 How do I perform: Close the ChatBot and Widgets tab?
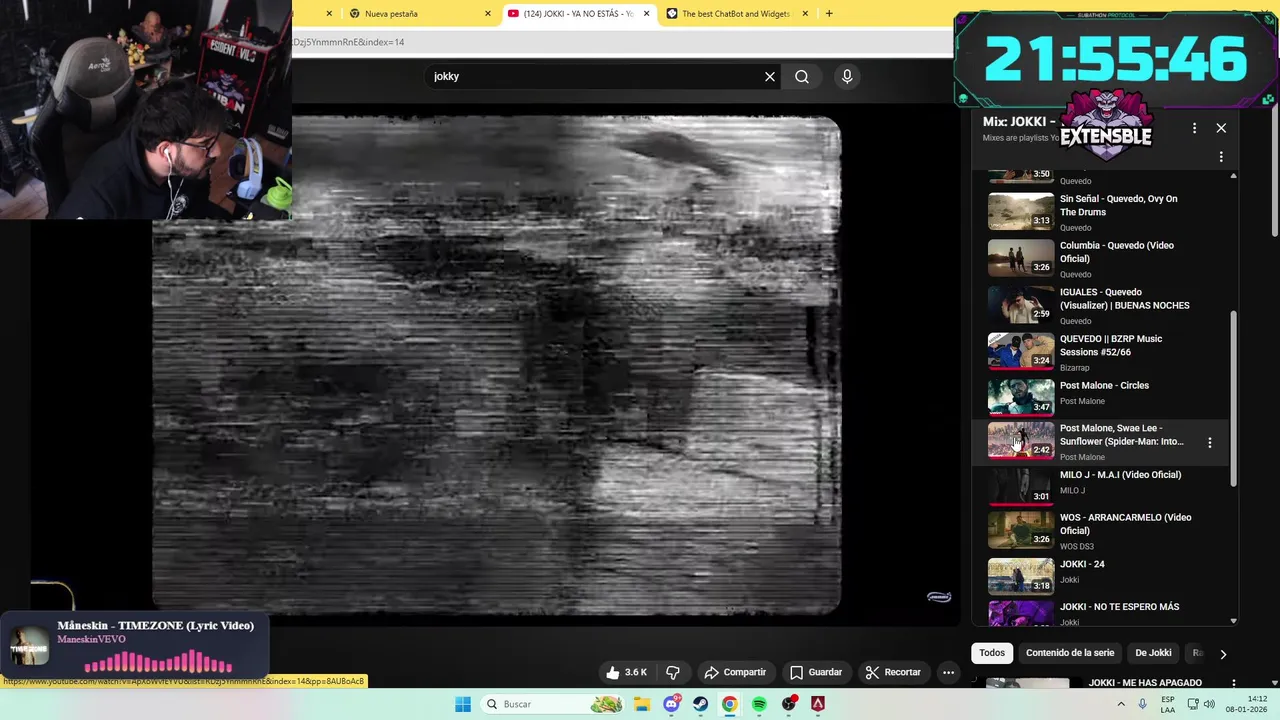(x=806, y=14)
